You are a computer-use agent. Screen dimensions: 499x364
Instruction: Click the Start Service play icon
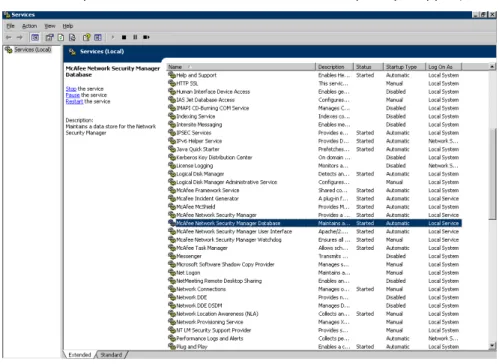113,37
